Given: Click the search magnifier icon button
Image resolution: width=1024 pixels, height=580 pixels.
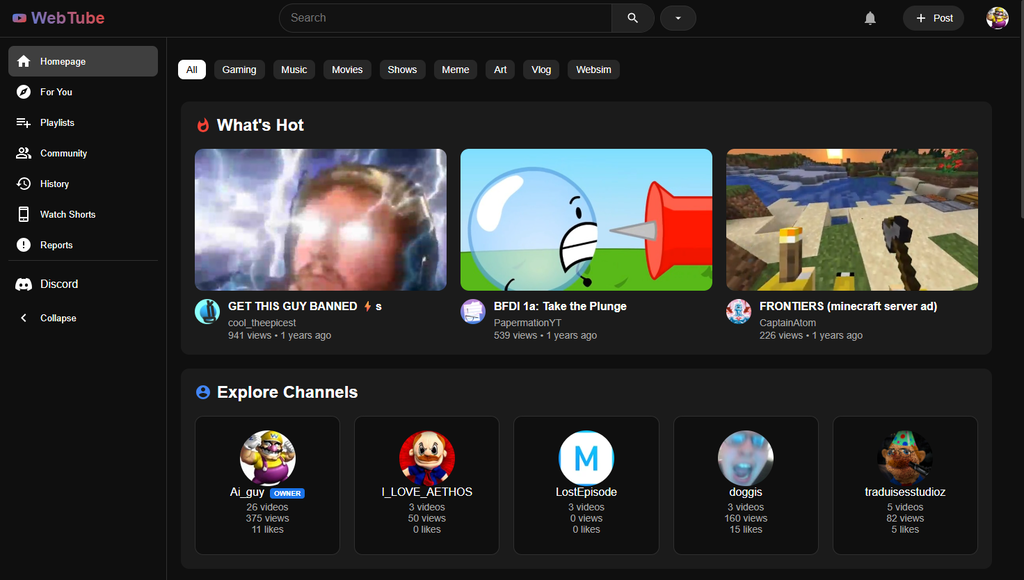Looking at the screenshot, I should point(632,18).
